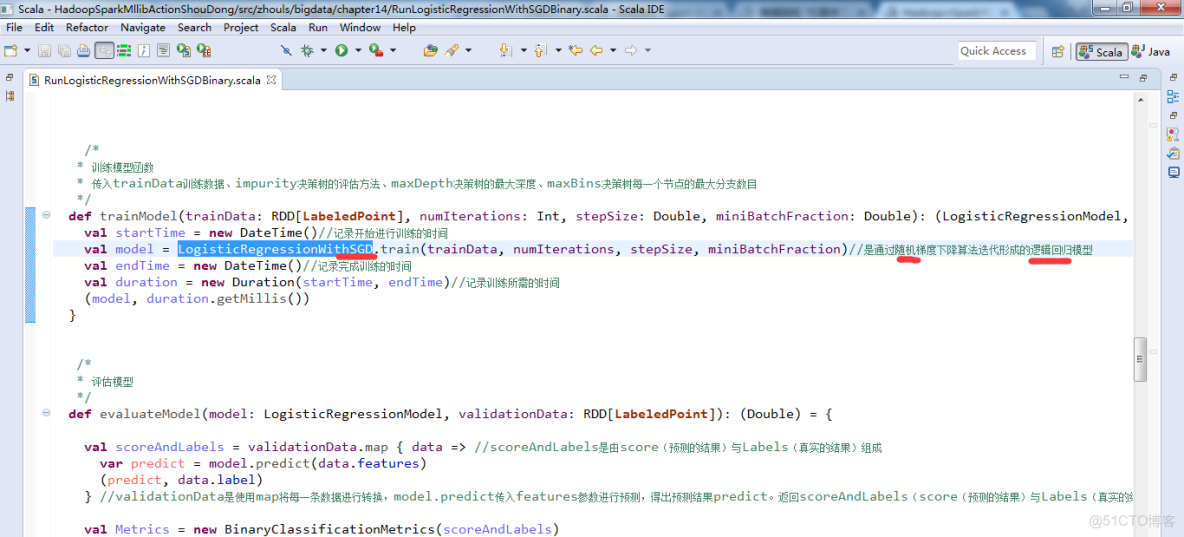Click the green striped lines toolbar icon
Screen dimensions: 1184x537
(124, 51)
